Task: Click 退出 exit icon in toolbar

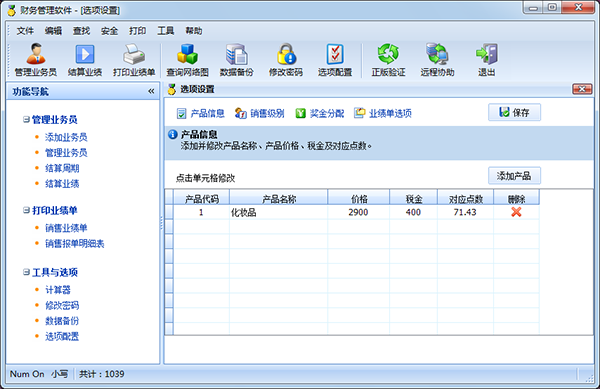Action: coord(487,60)
